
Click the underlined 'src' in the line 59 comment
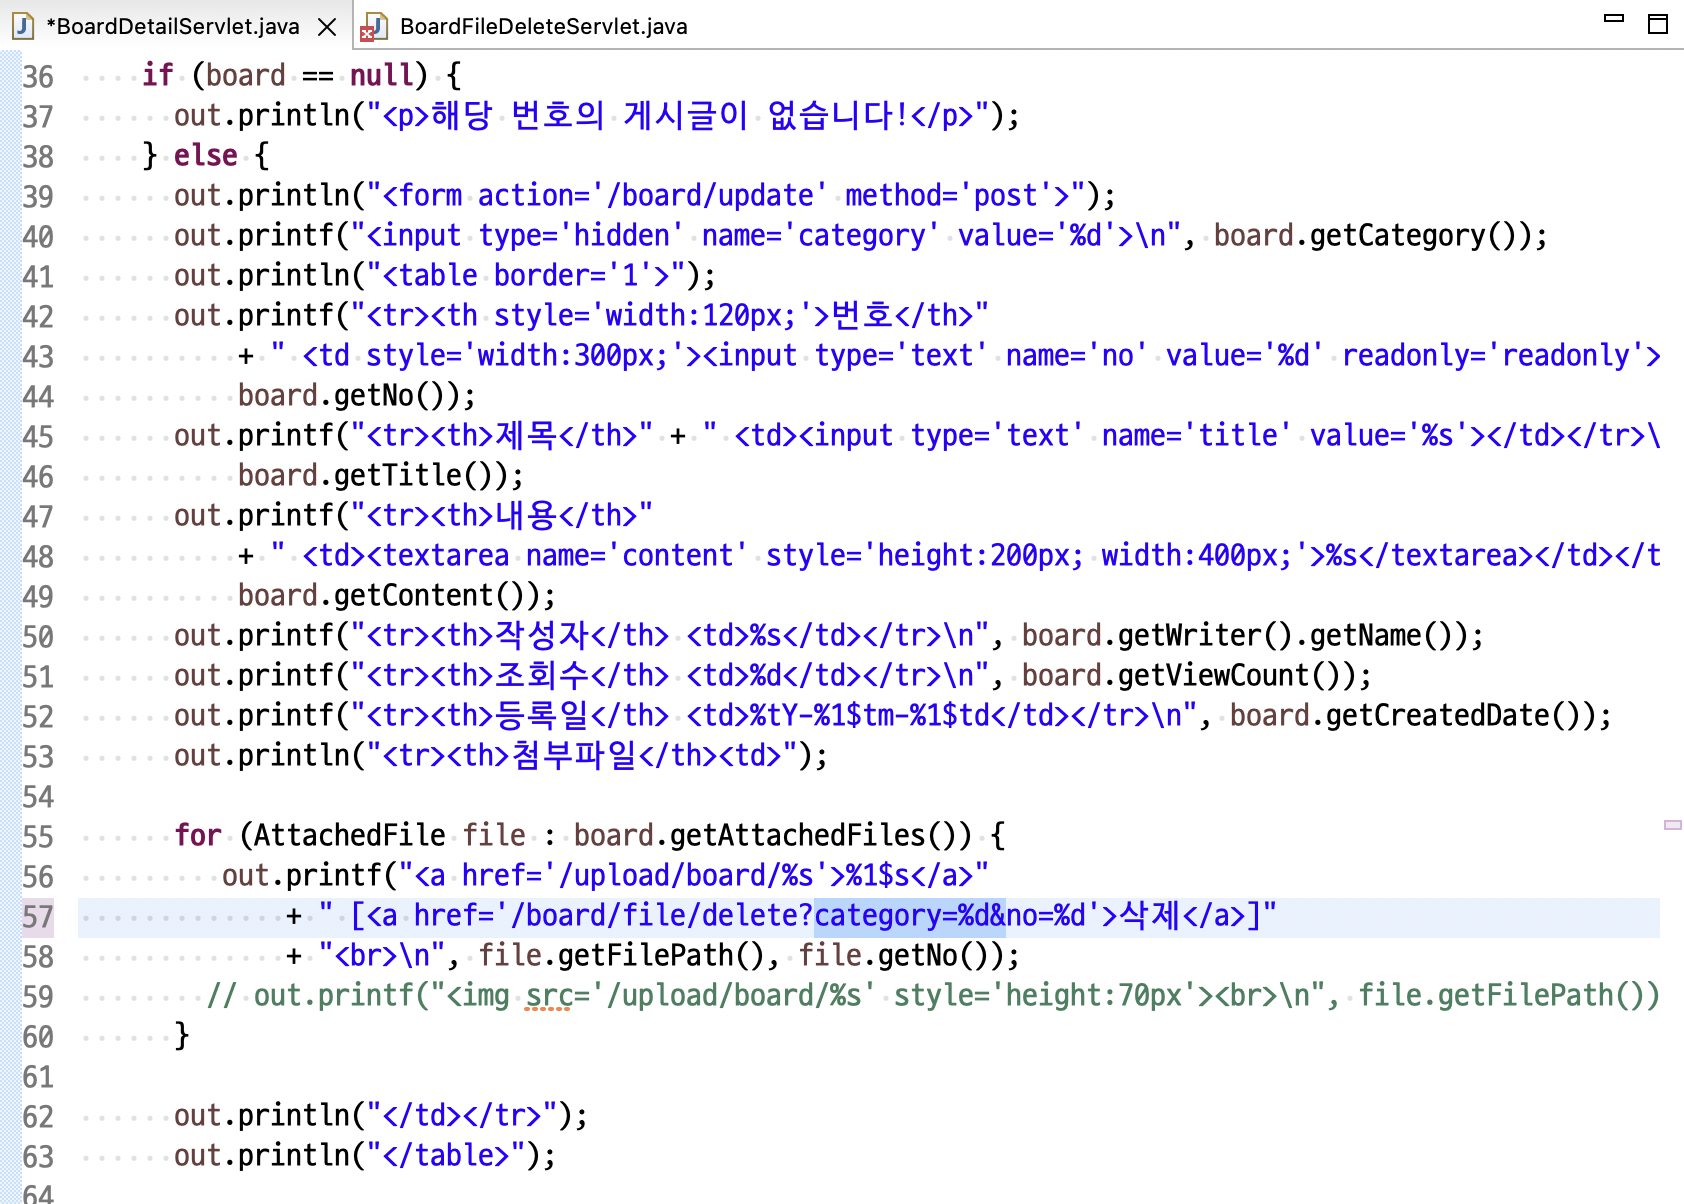[549, 995]
